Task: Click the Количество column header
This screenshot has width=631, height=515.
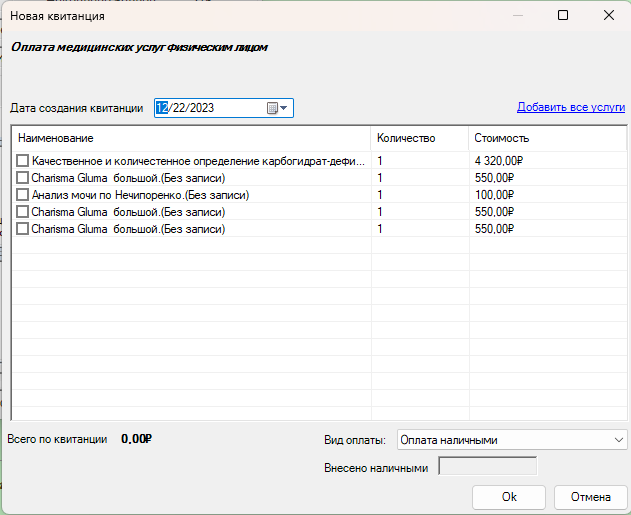Action: (x=418, y=138)
